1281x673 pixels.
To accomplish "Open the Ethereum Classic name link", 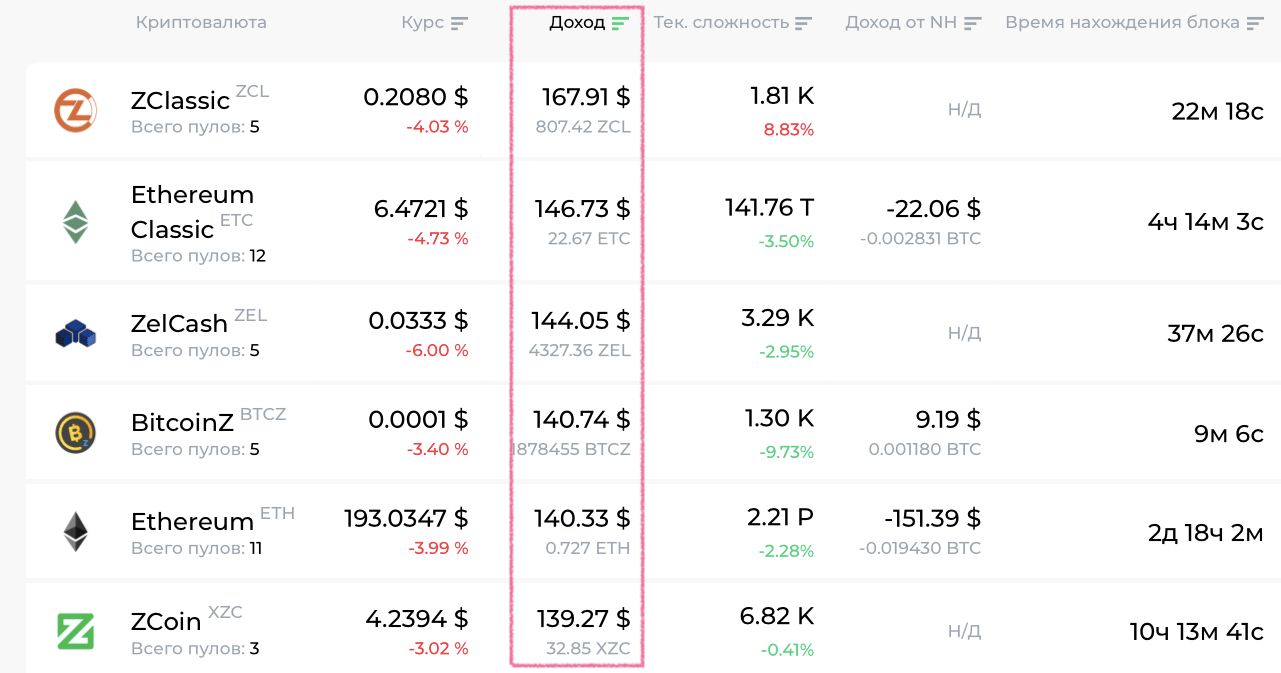I will tap(192, 211).
